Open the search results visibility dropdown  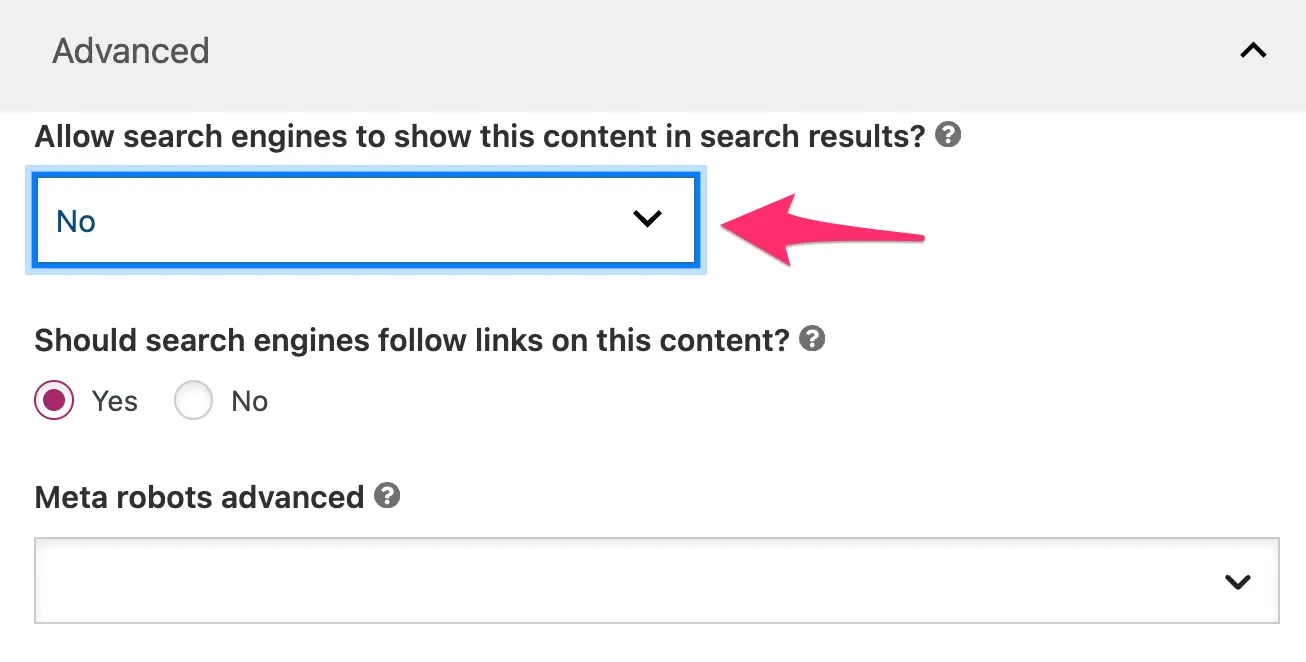(x=365, y=220)
